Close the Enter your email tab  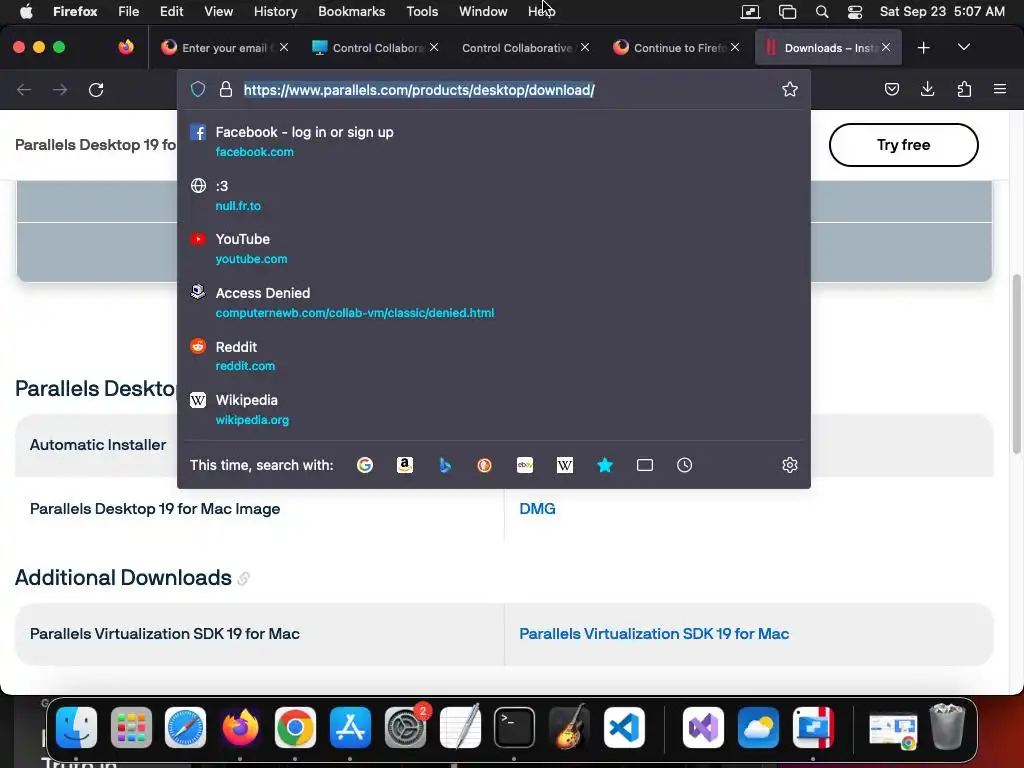tap(284, 47)
